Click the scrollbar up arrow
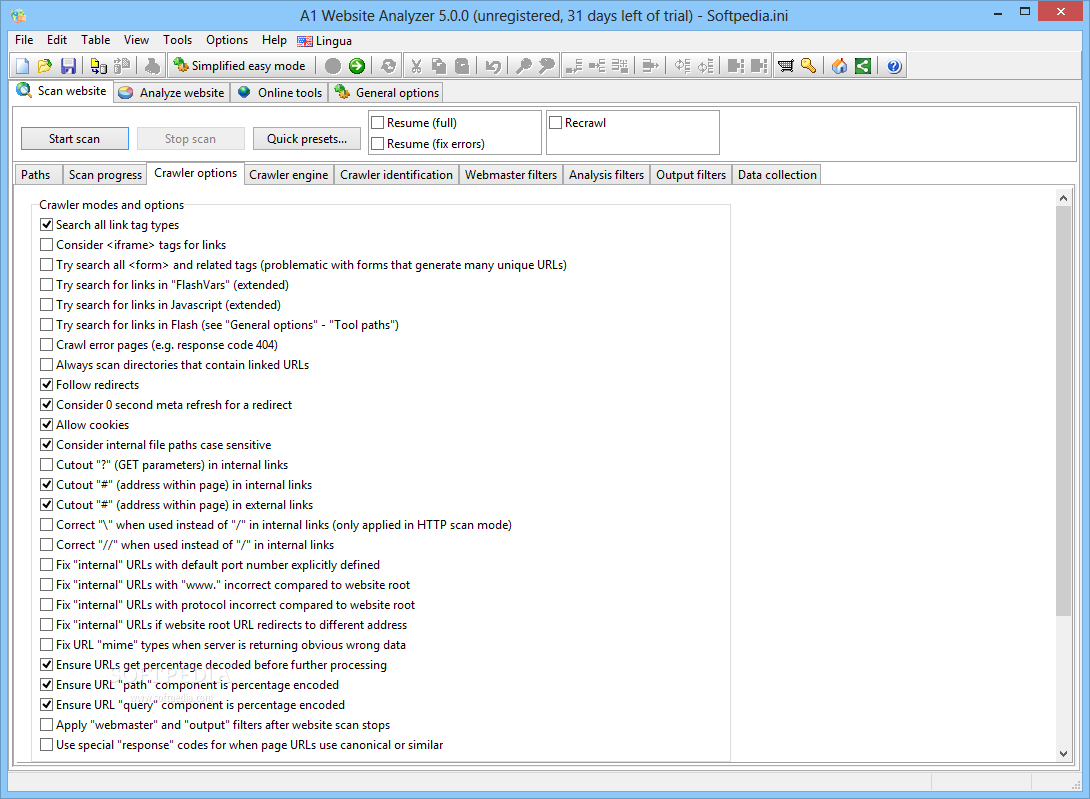Image resolution: width=1090 pixels, height=799 pixels. click(x=1063, y=198)
